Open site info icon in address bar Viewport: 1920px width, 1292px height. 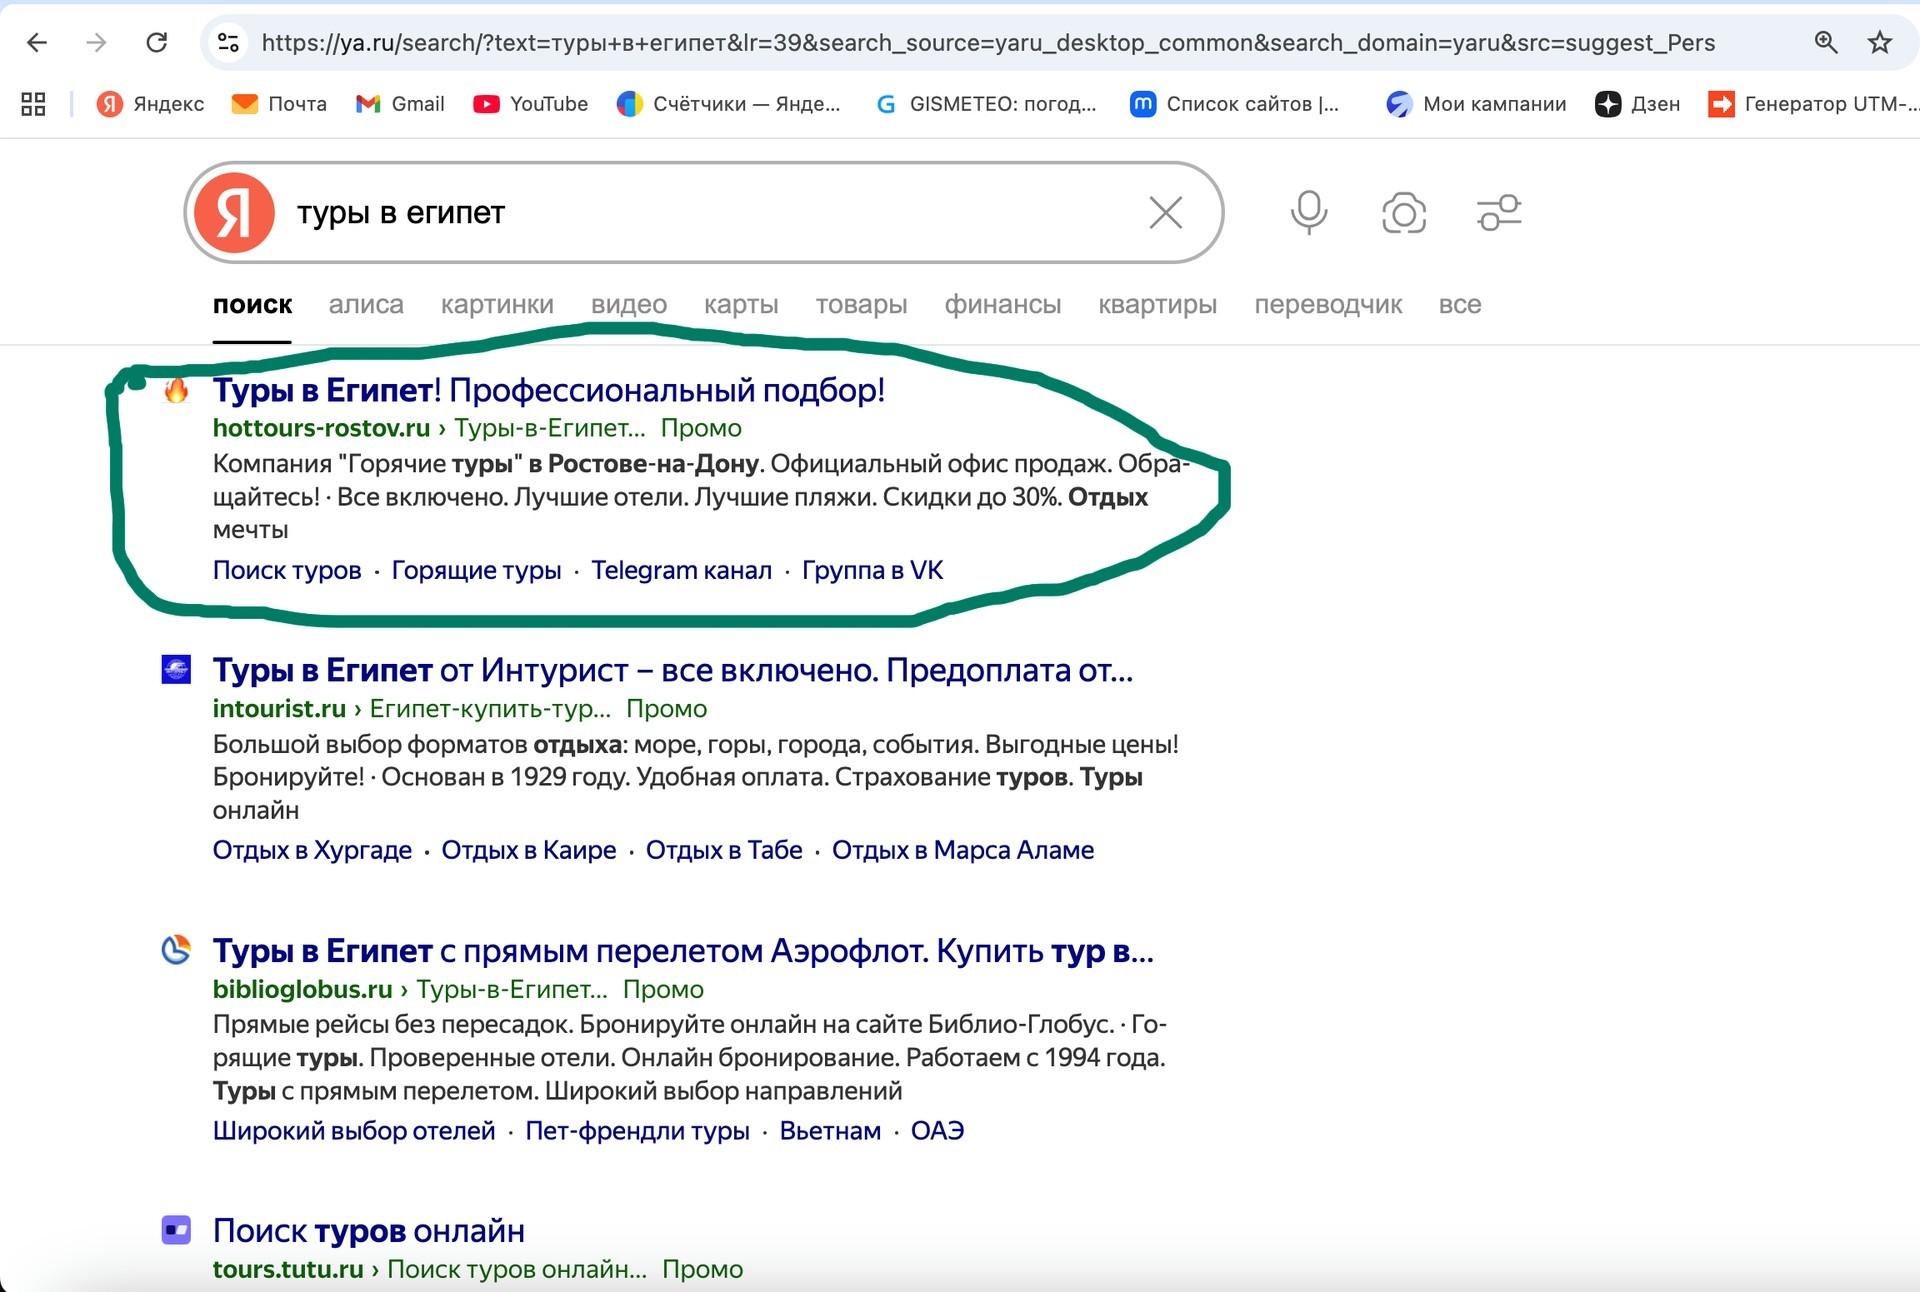[228, 42]
